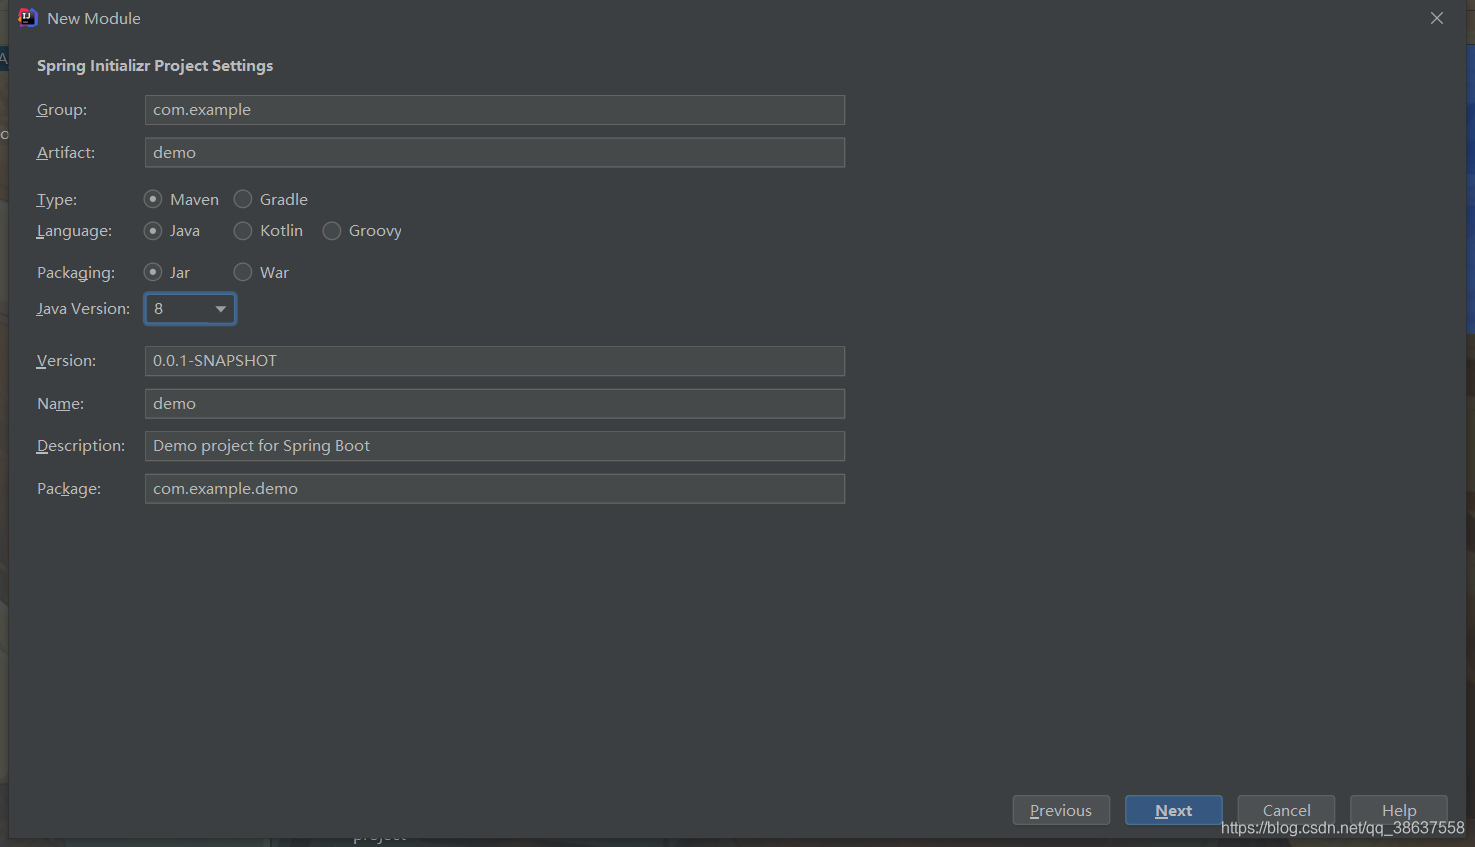
Task: Go back with the Previous button
Action: pyautogui.click(x=1061, y=810)
